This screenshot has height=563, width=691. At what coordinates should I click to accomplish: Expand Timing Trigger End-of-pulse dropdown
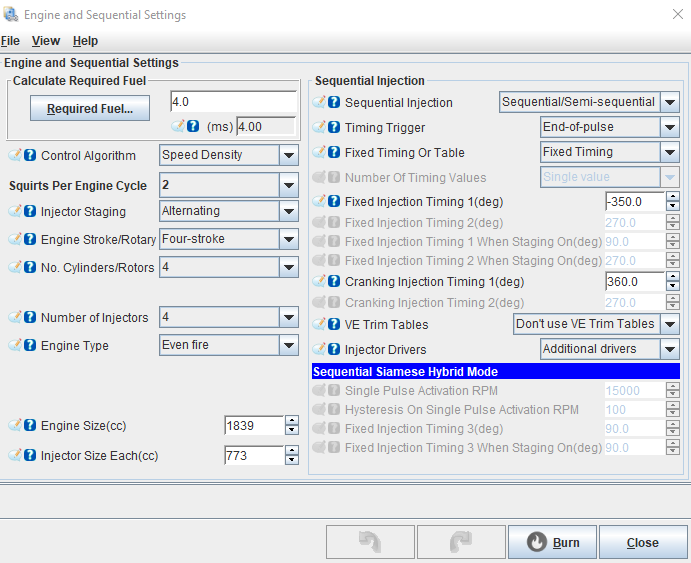click(610, 127)
